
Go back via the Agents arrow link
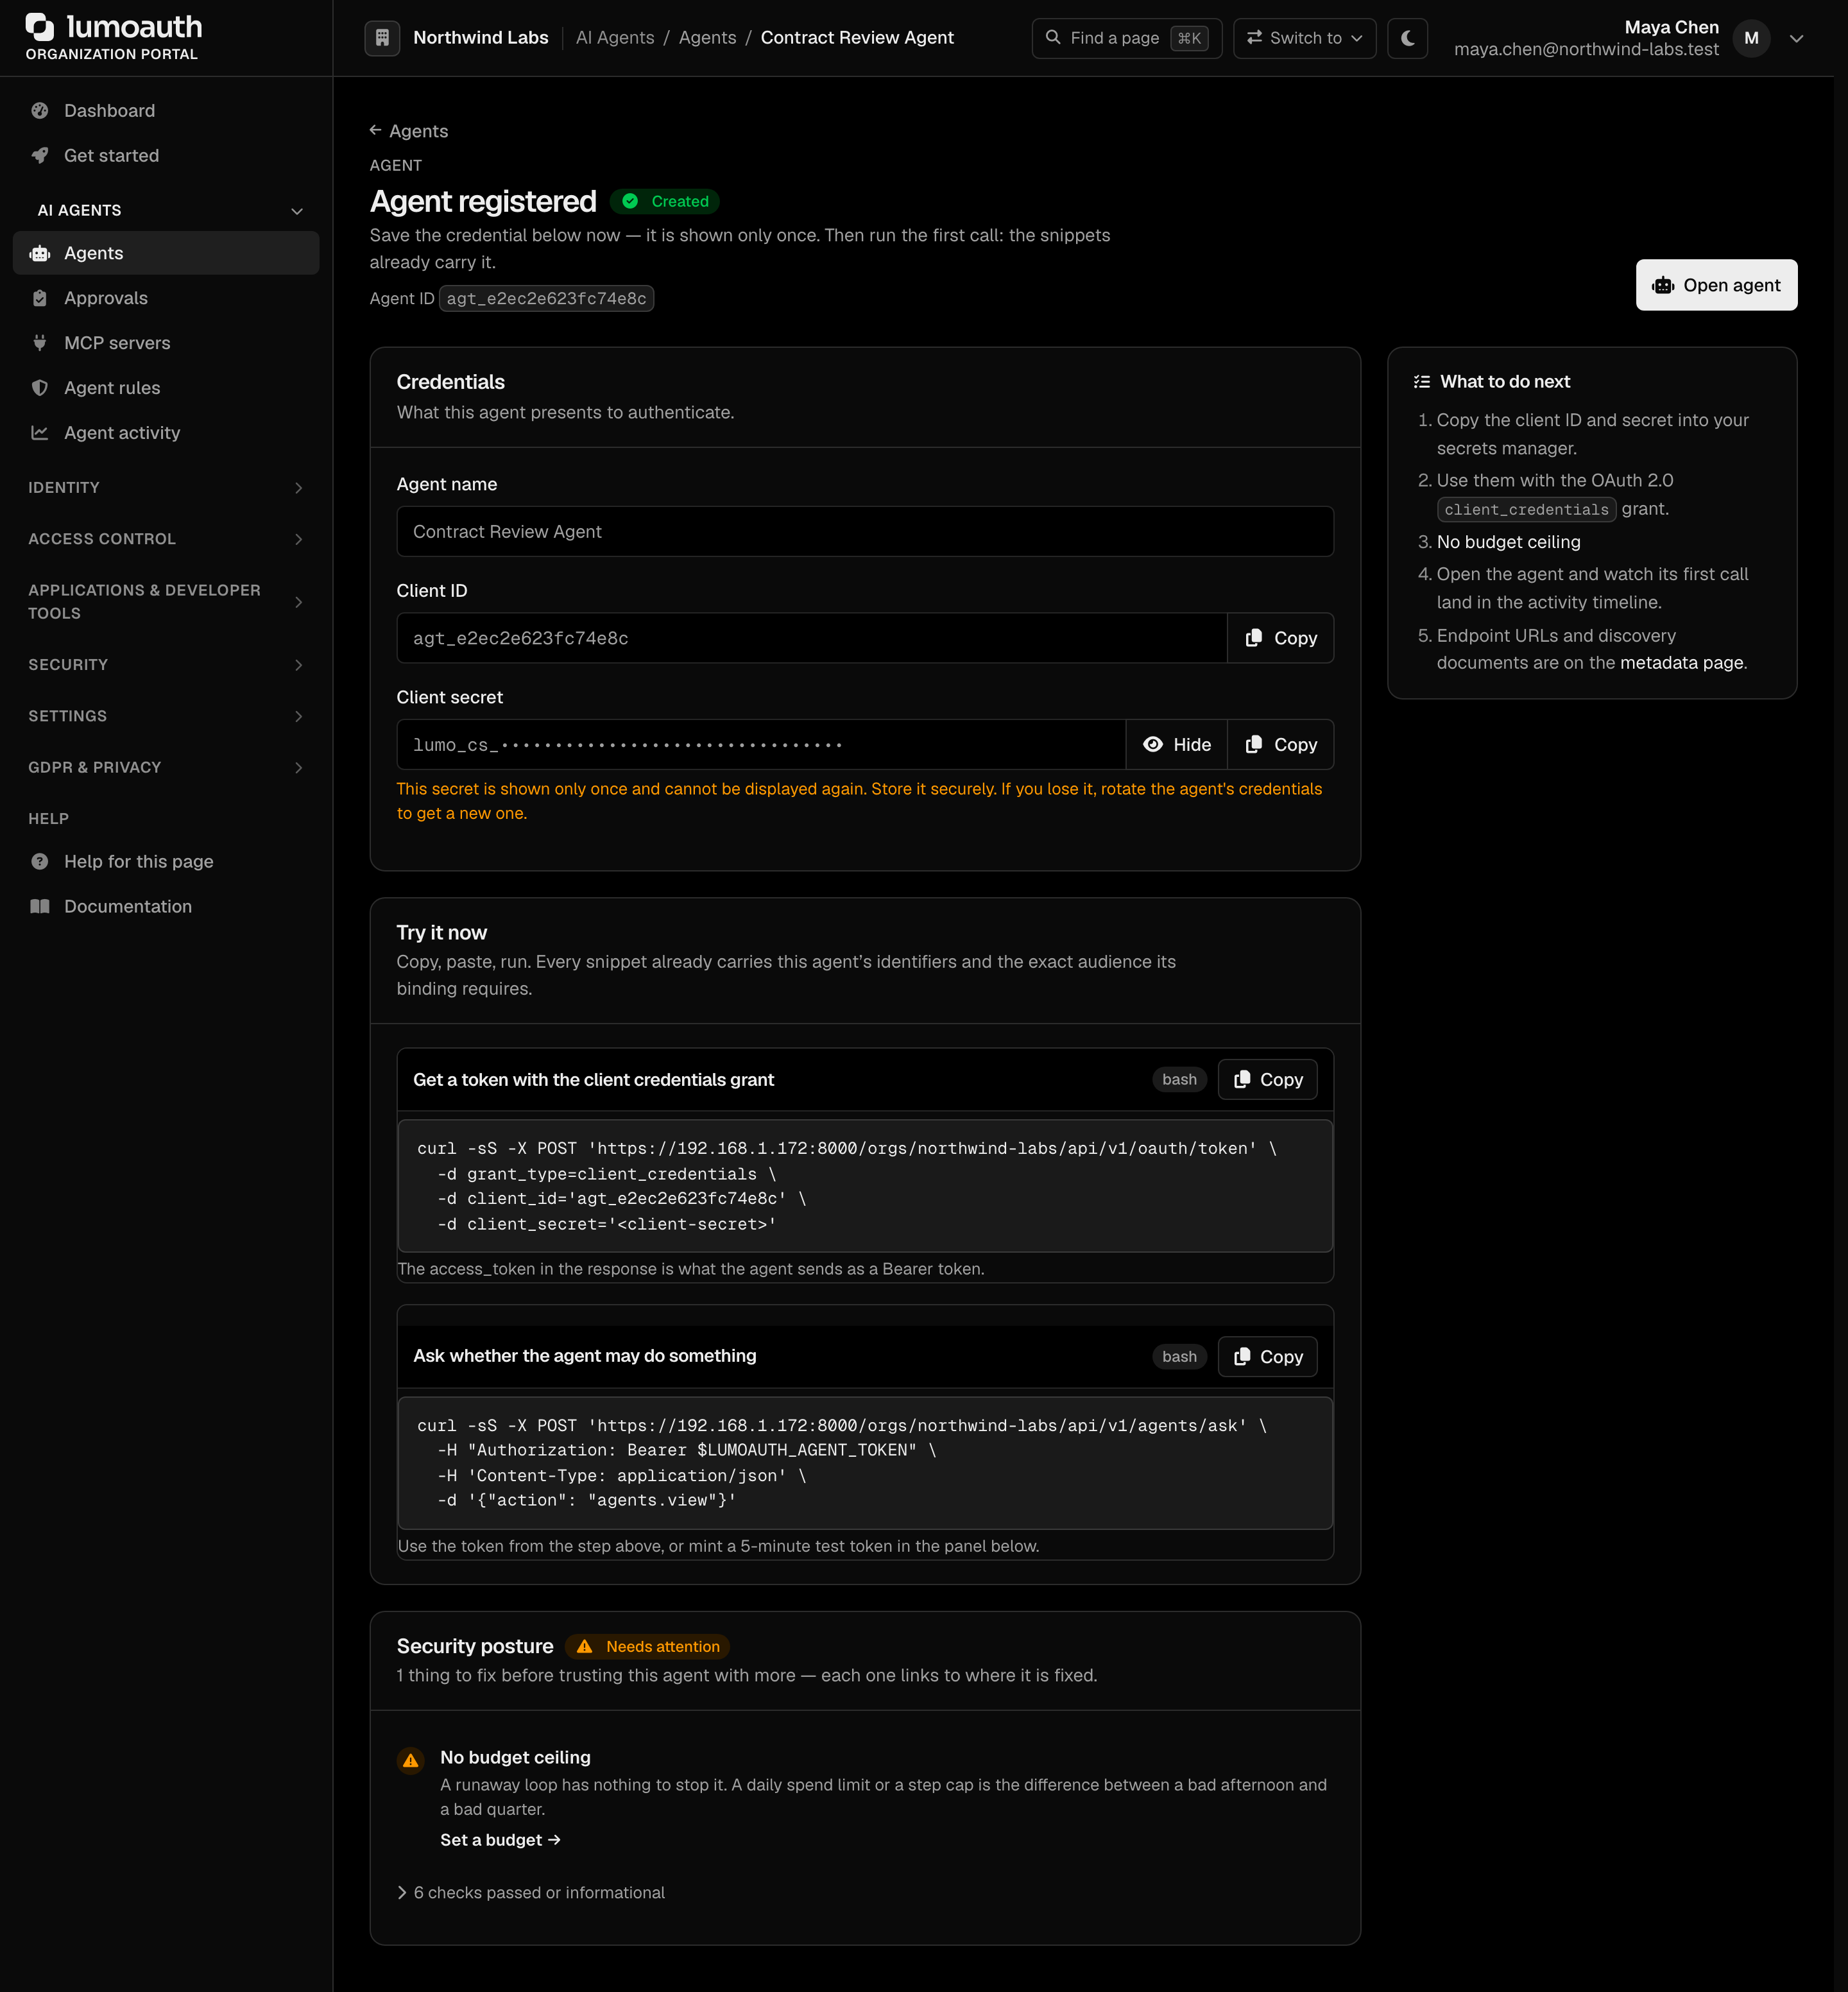(x=409, y=131)
